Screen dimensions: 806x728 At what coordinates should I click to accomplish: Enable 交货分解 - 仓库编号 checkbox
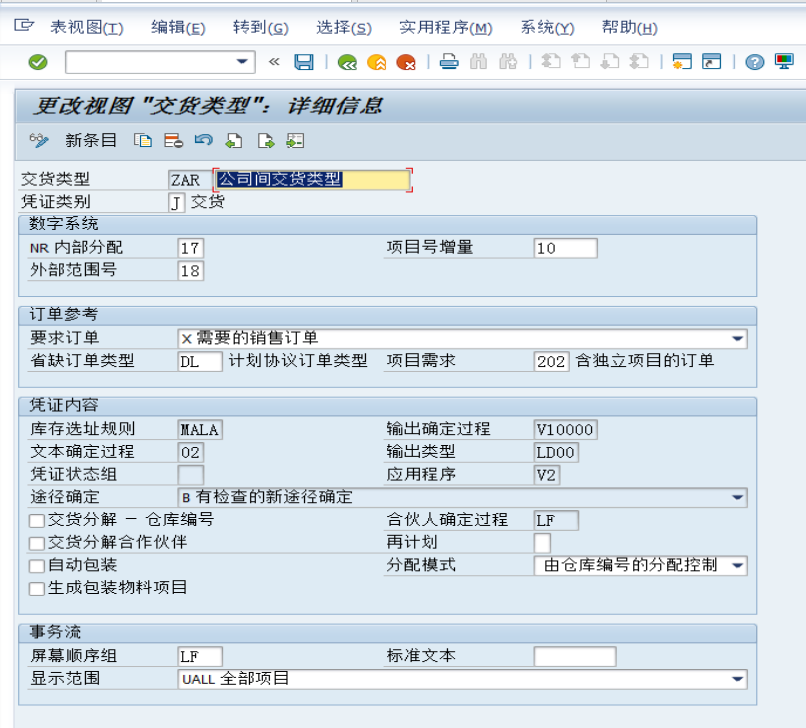coord(36,521)
